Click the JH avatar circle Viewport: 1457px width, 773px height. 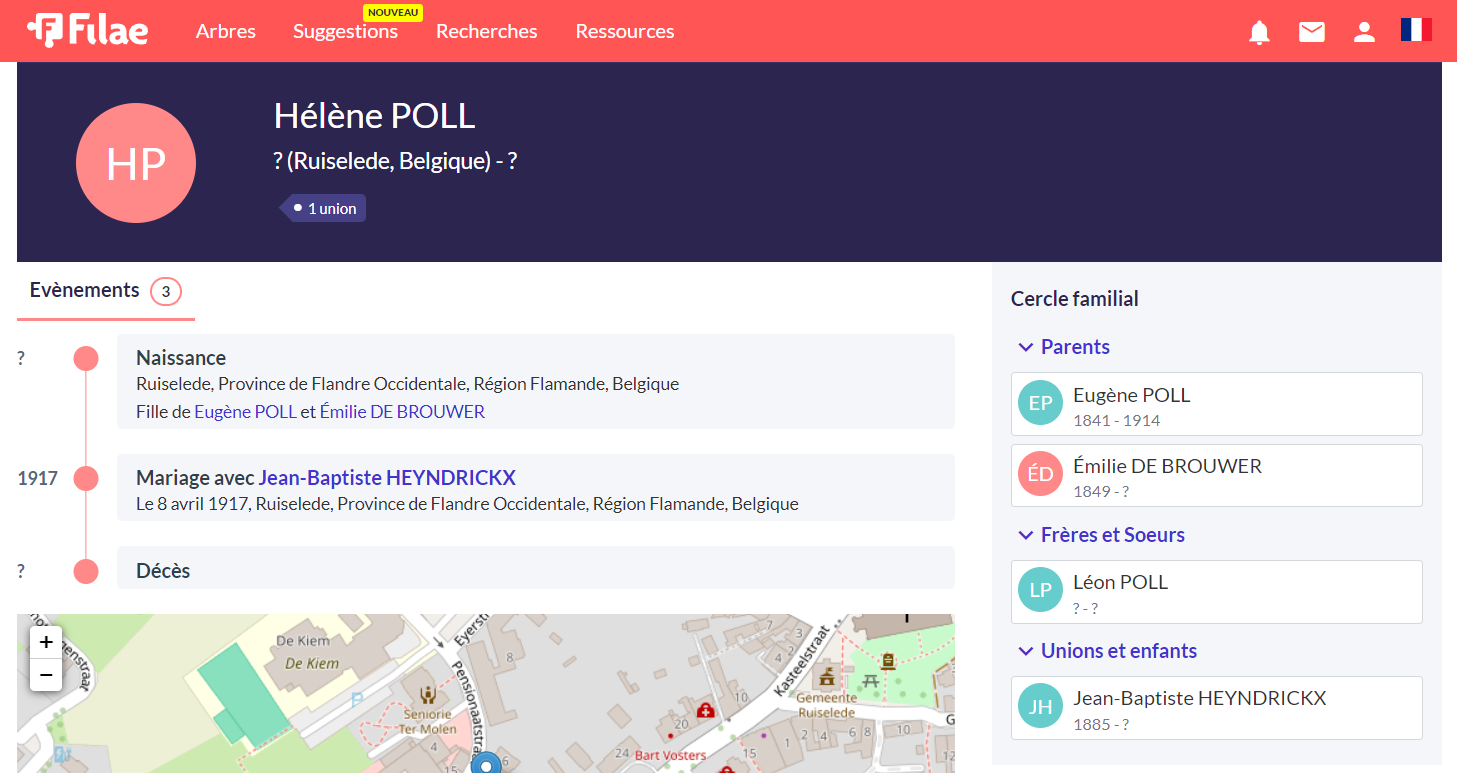pos(1040,707)
